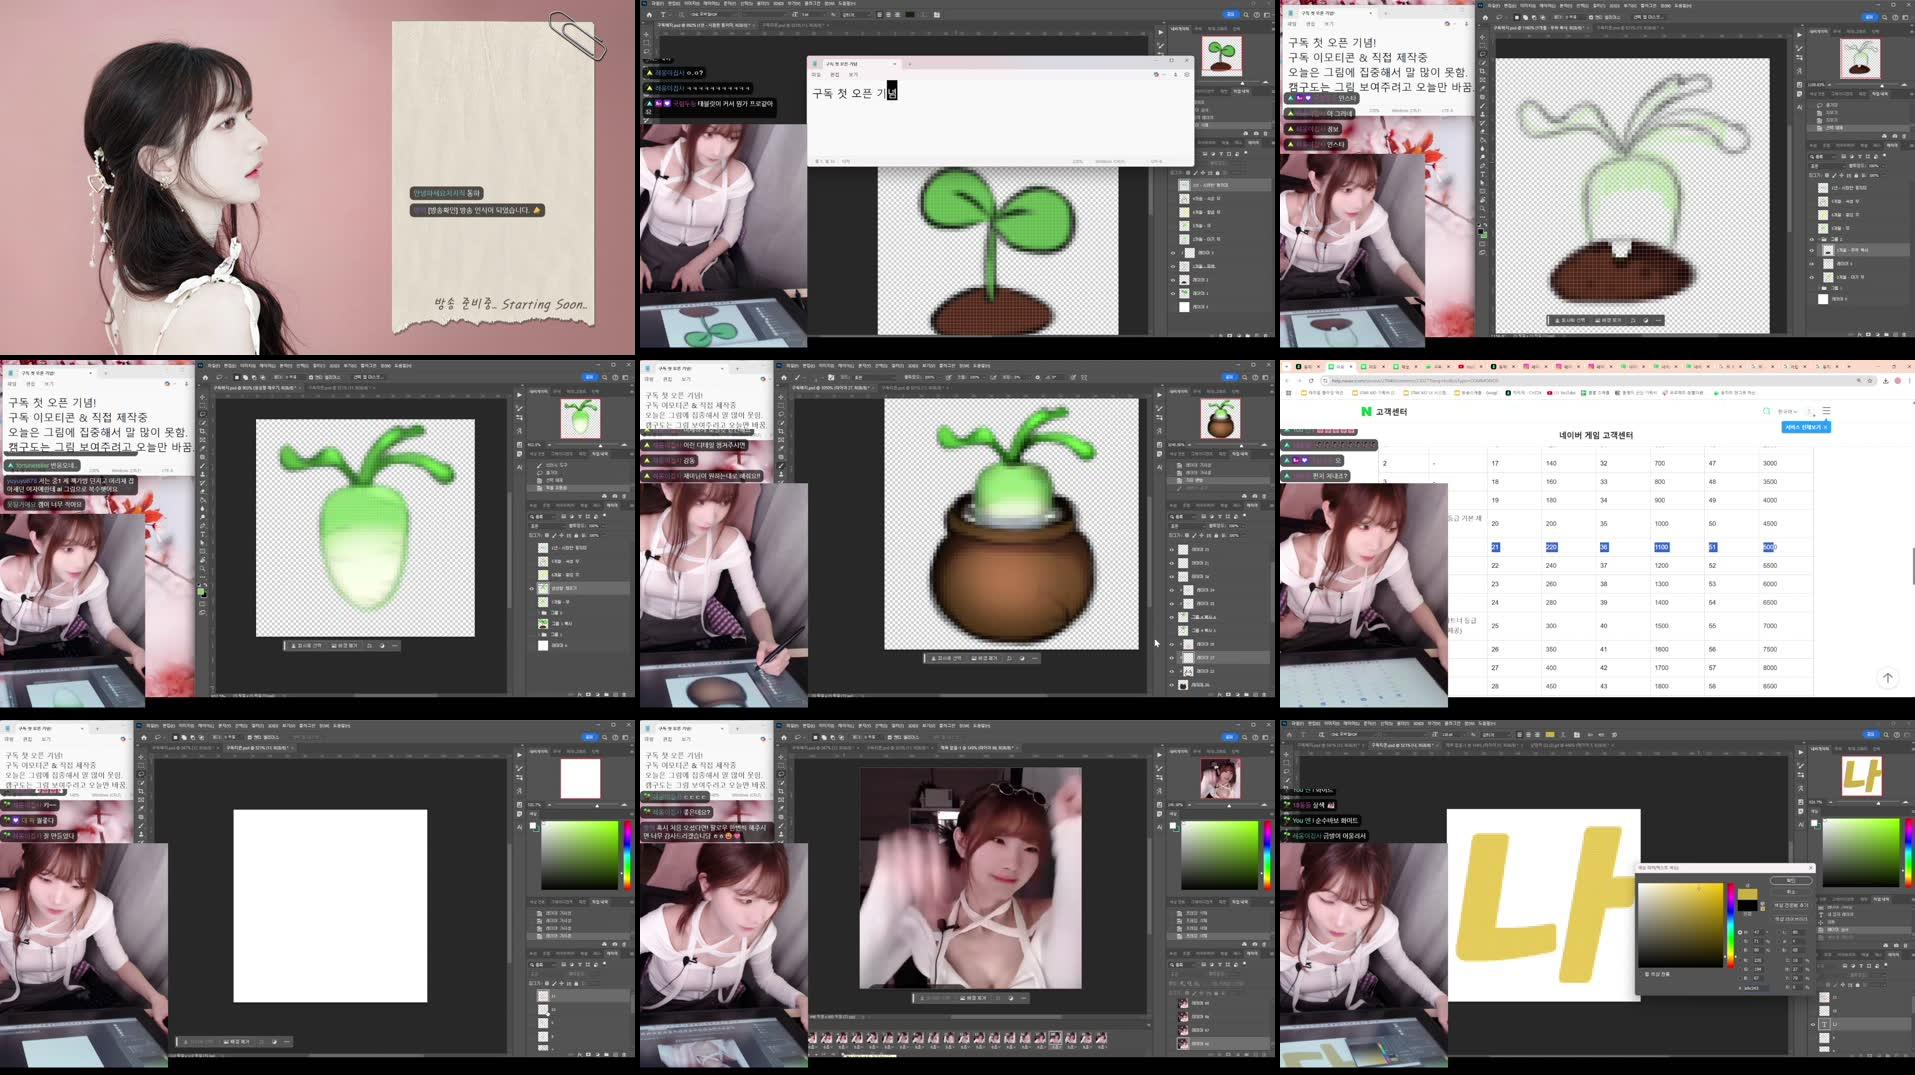Pick a shade in the color picker's yellow gradient field
This screenshot has height=1075, width=1915.
point(1681,925)
